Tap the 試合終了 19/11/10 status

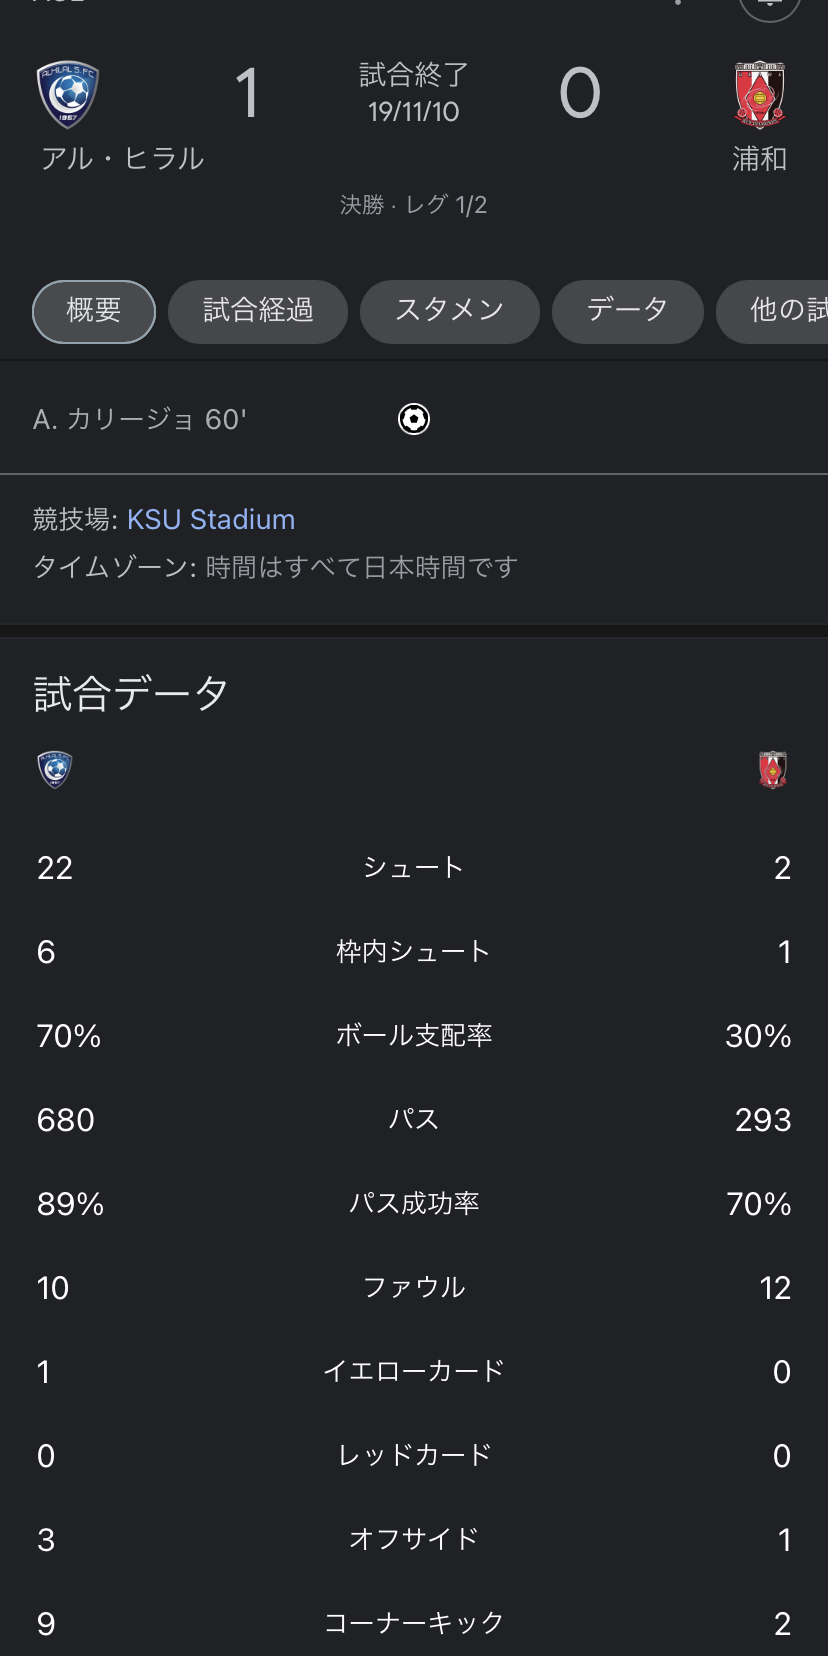[414, 93]
